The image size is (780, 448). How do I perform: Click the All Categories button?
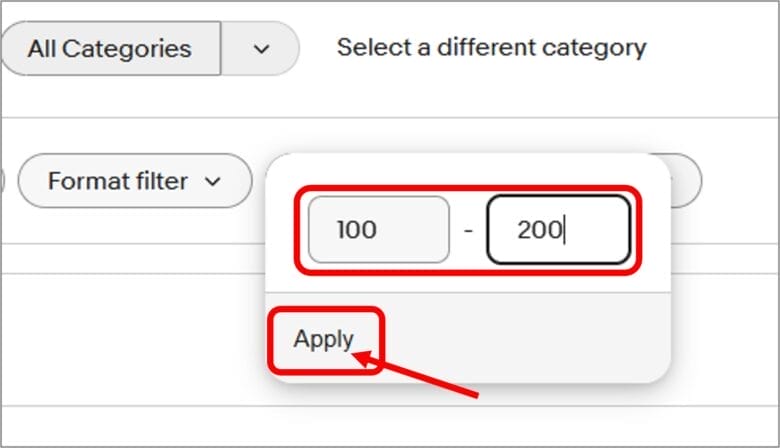[110, 48]
